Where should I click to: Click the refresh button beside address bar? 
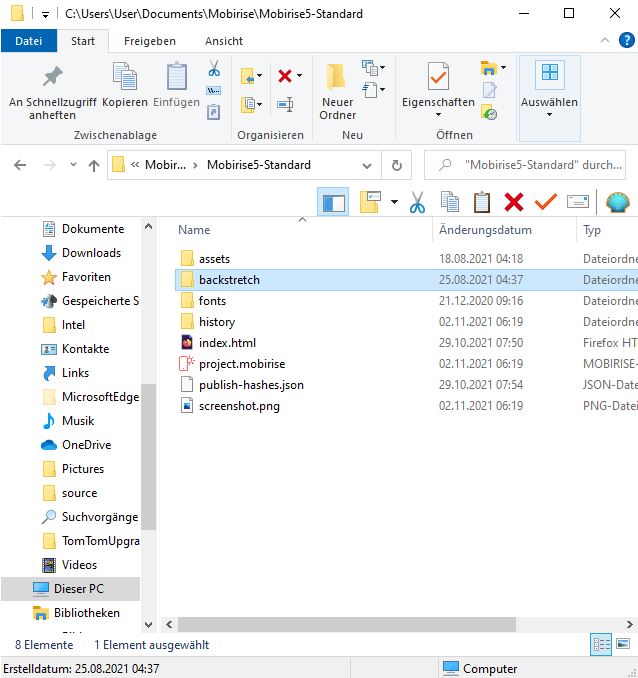click(397, 166)
